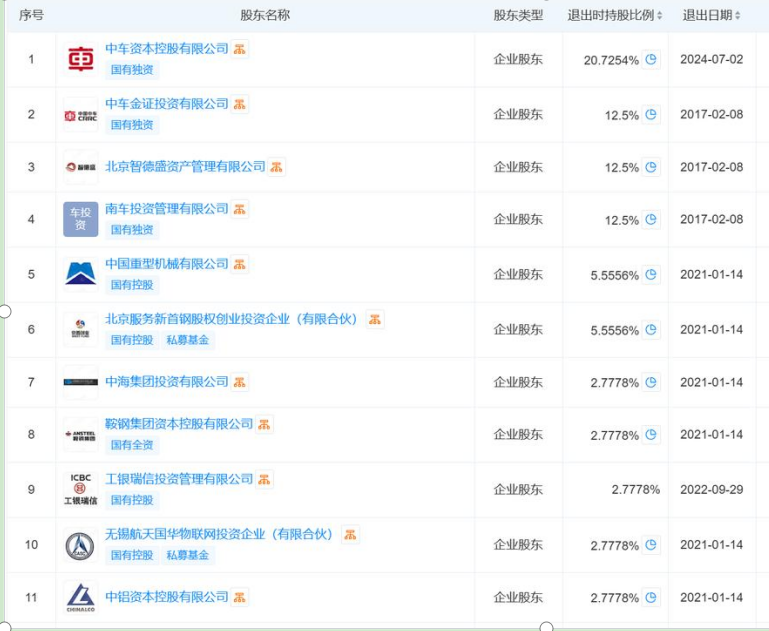Open 南车投资管理有限公司 company link
This screenshot has width=769, height=631.
[167, 209]
